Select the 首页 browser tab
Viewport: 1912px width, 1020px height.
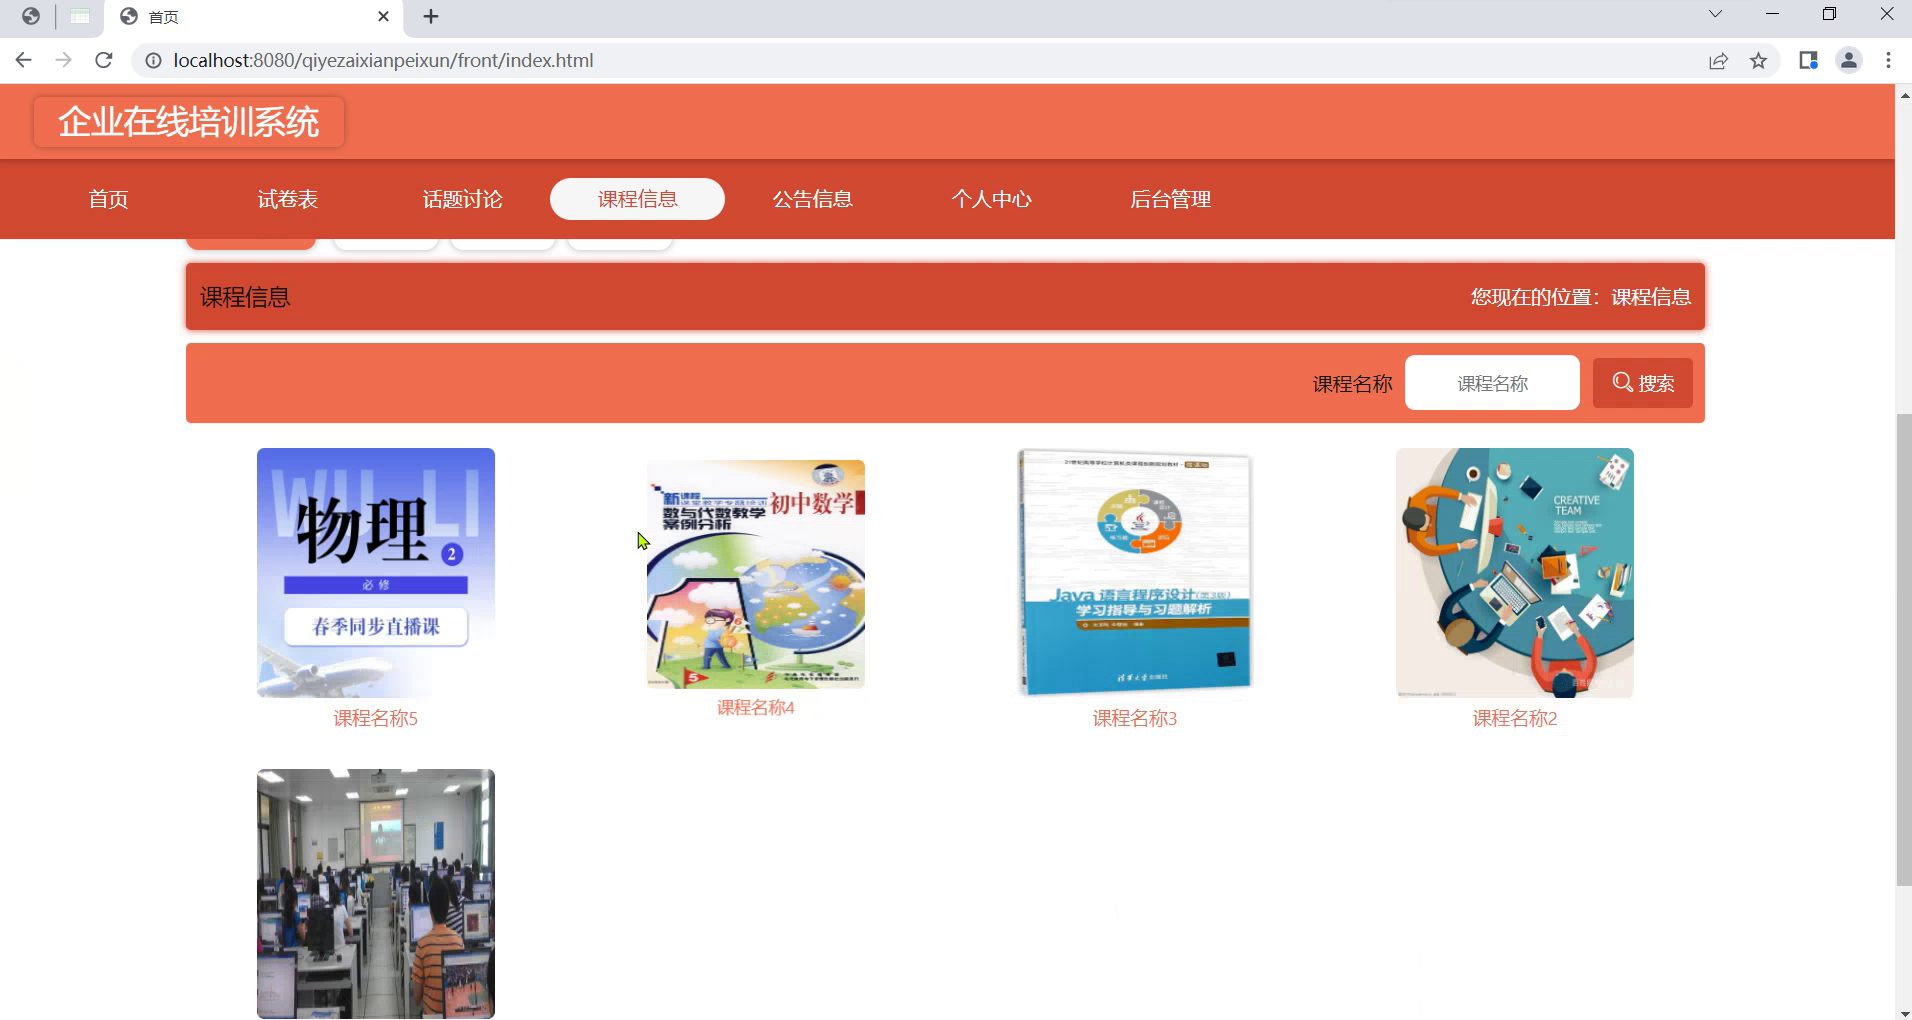(x=255, y=17)
